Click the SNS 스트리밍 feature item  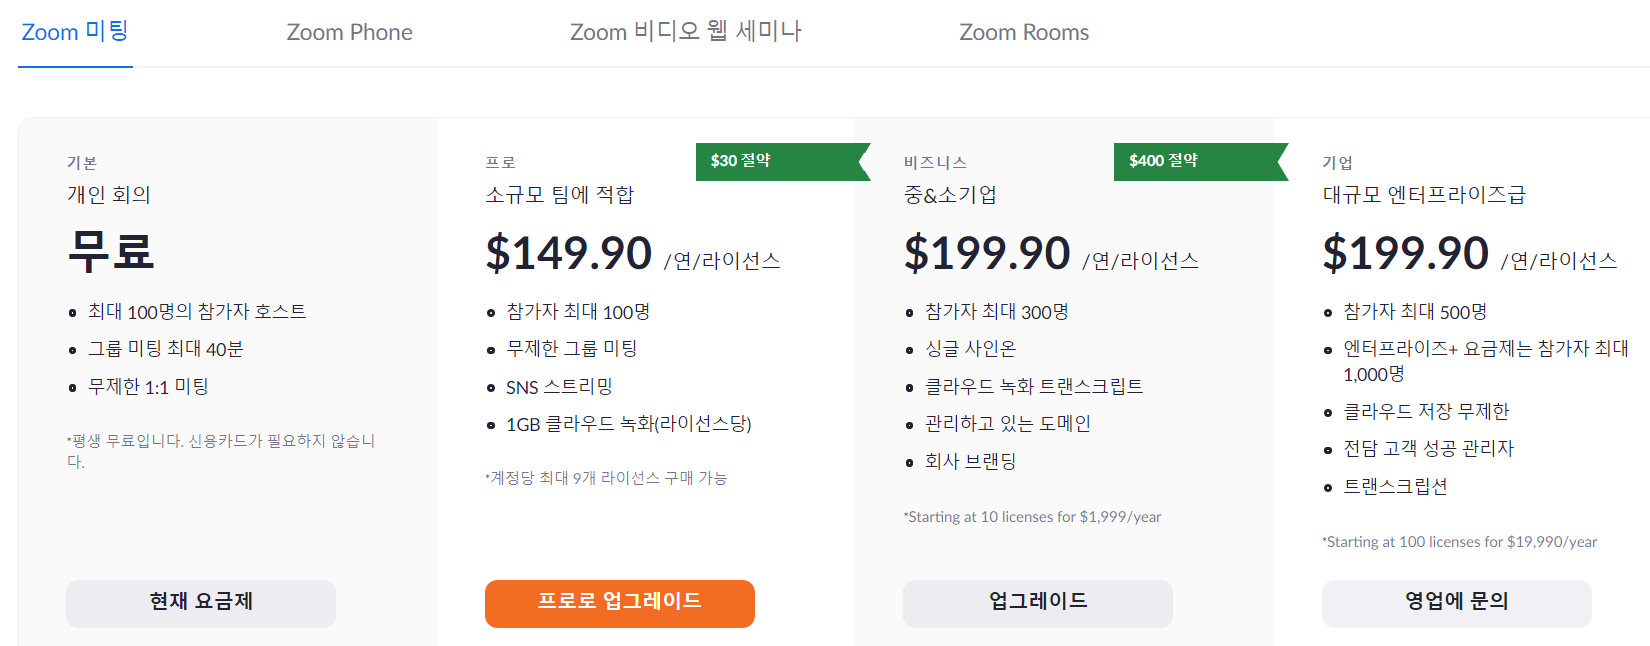pyautogui.click(x=559, y=387)
